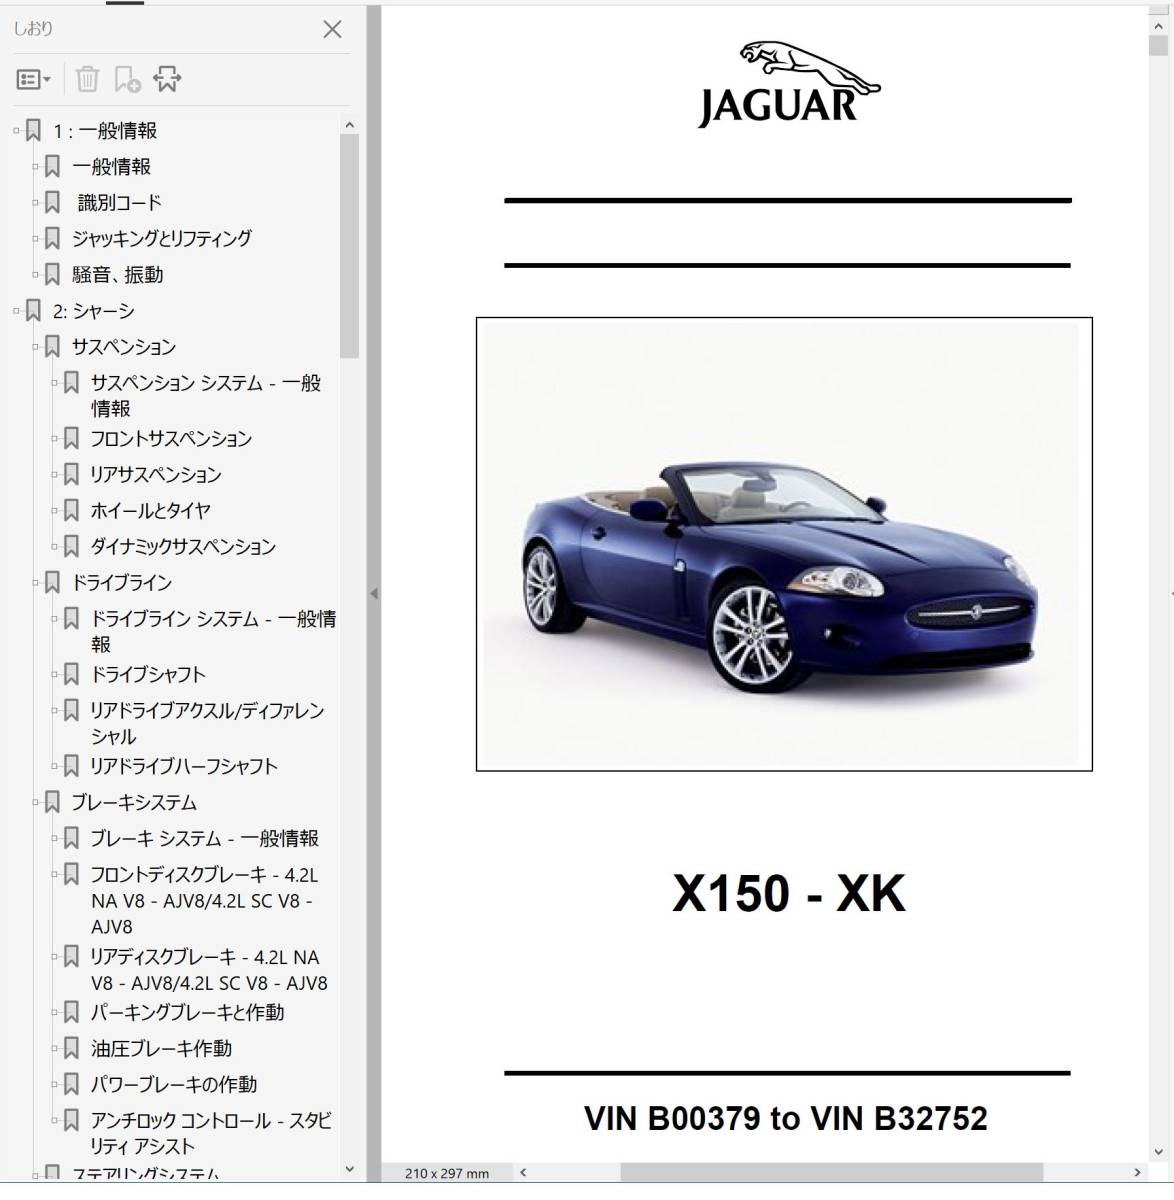Image resolution: width=1174 pixels, height=1200 pixels.
Task: Open フロントディスクブレーキ - 4.2L NA V8 bookmark
Action: click(204, 901)
